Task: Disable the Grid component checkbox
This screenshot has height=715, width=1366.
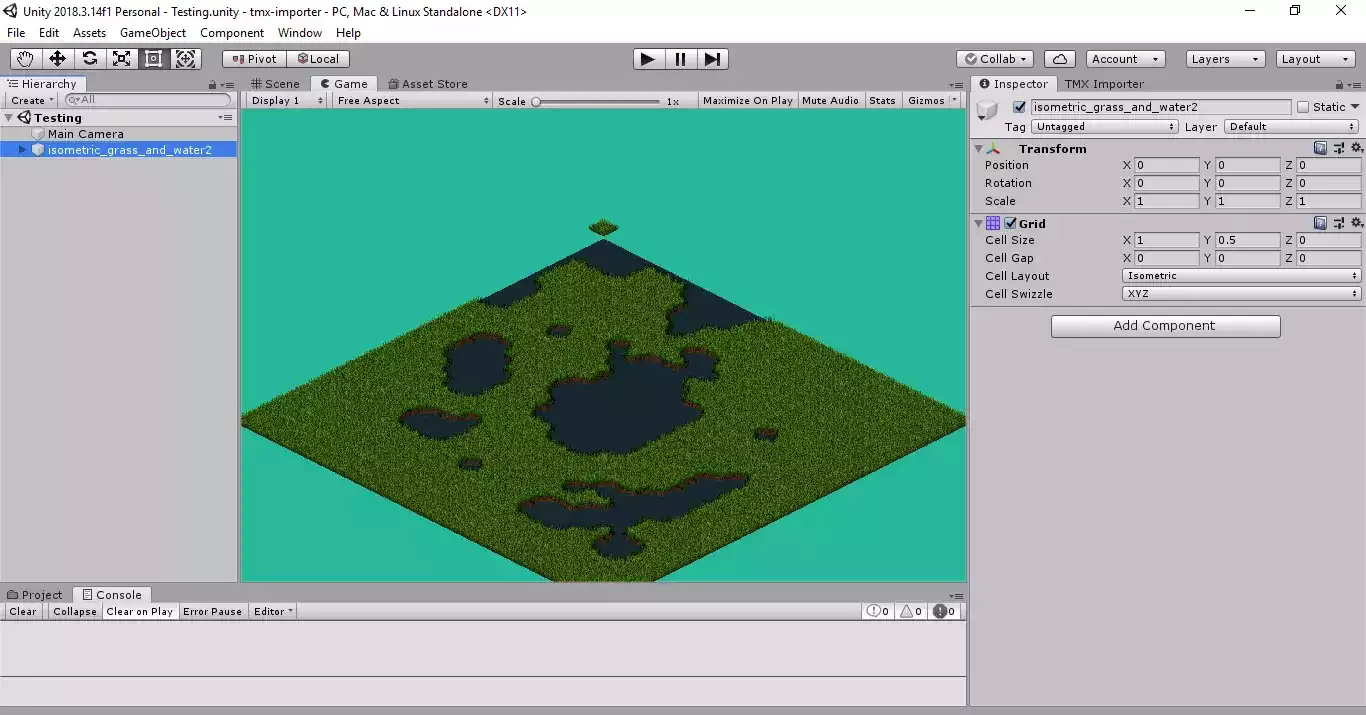Action: tap(1010, 224)
